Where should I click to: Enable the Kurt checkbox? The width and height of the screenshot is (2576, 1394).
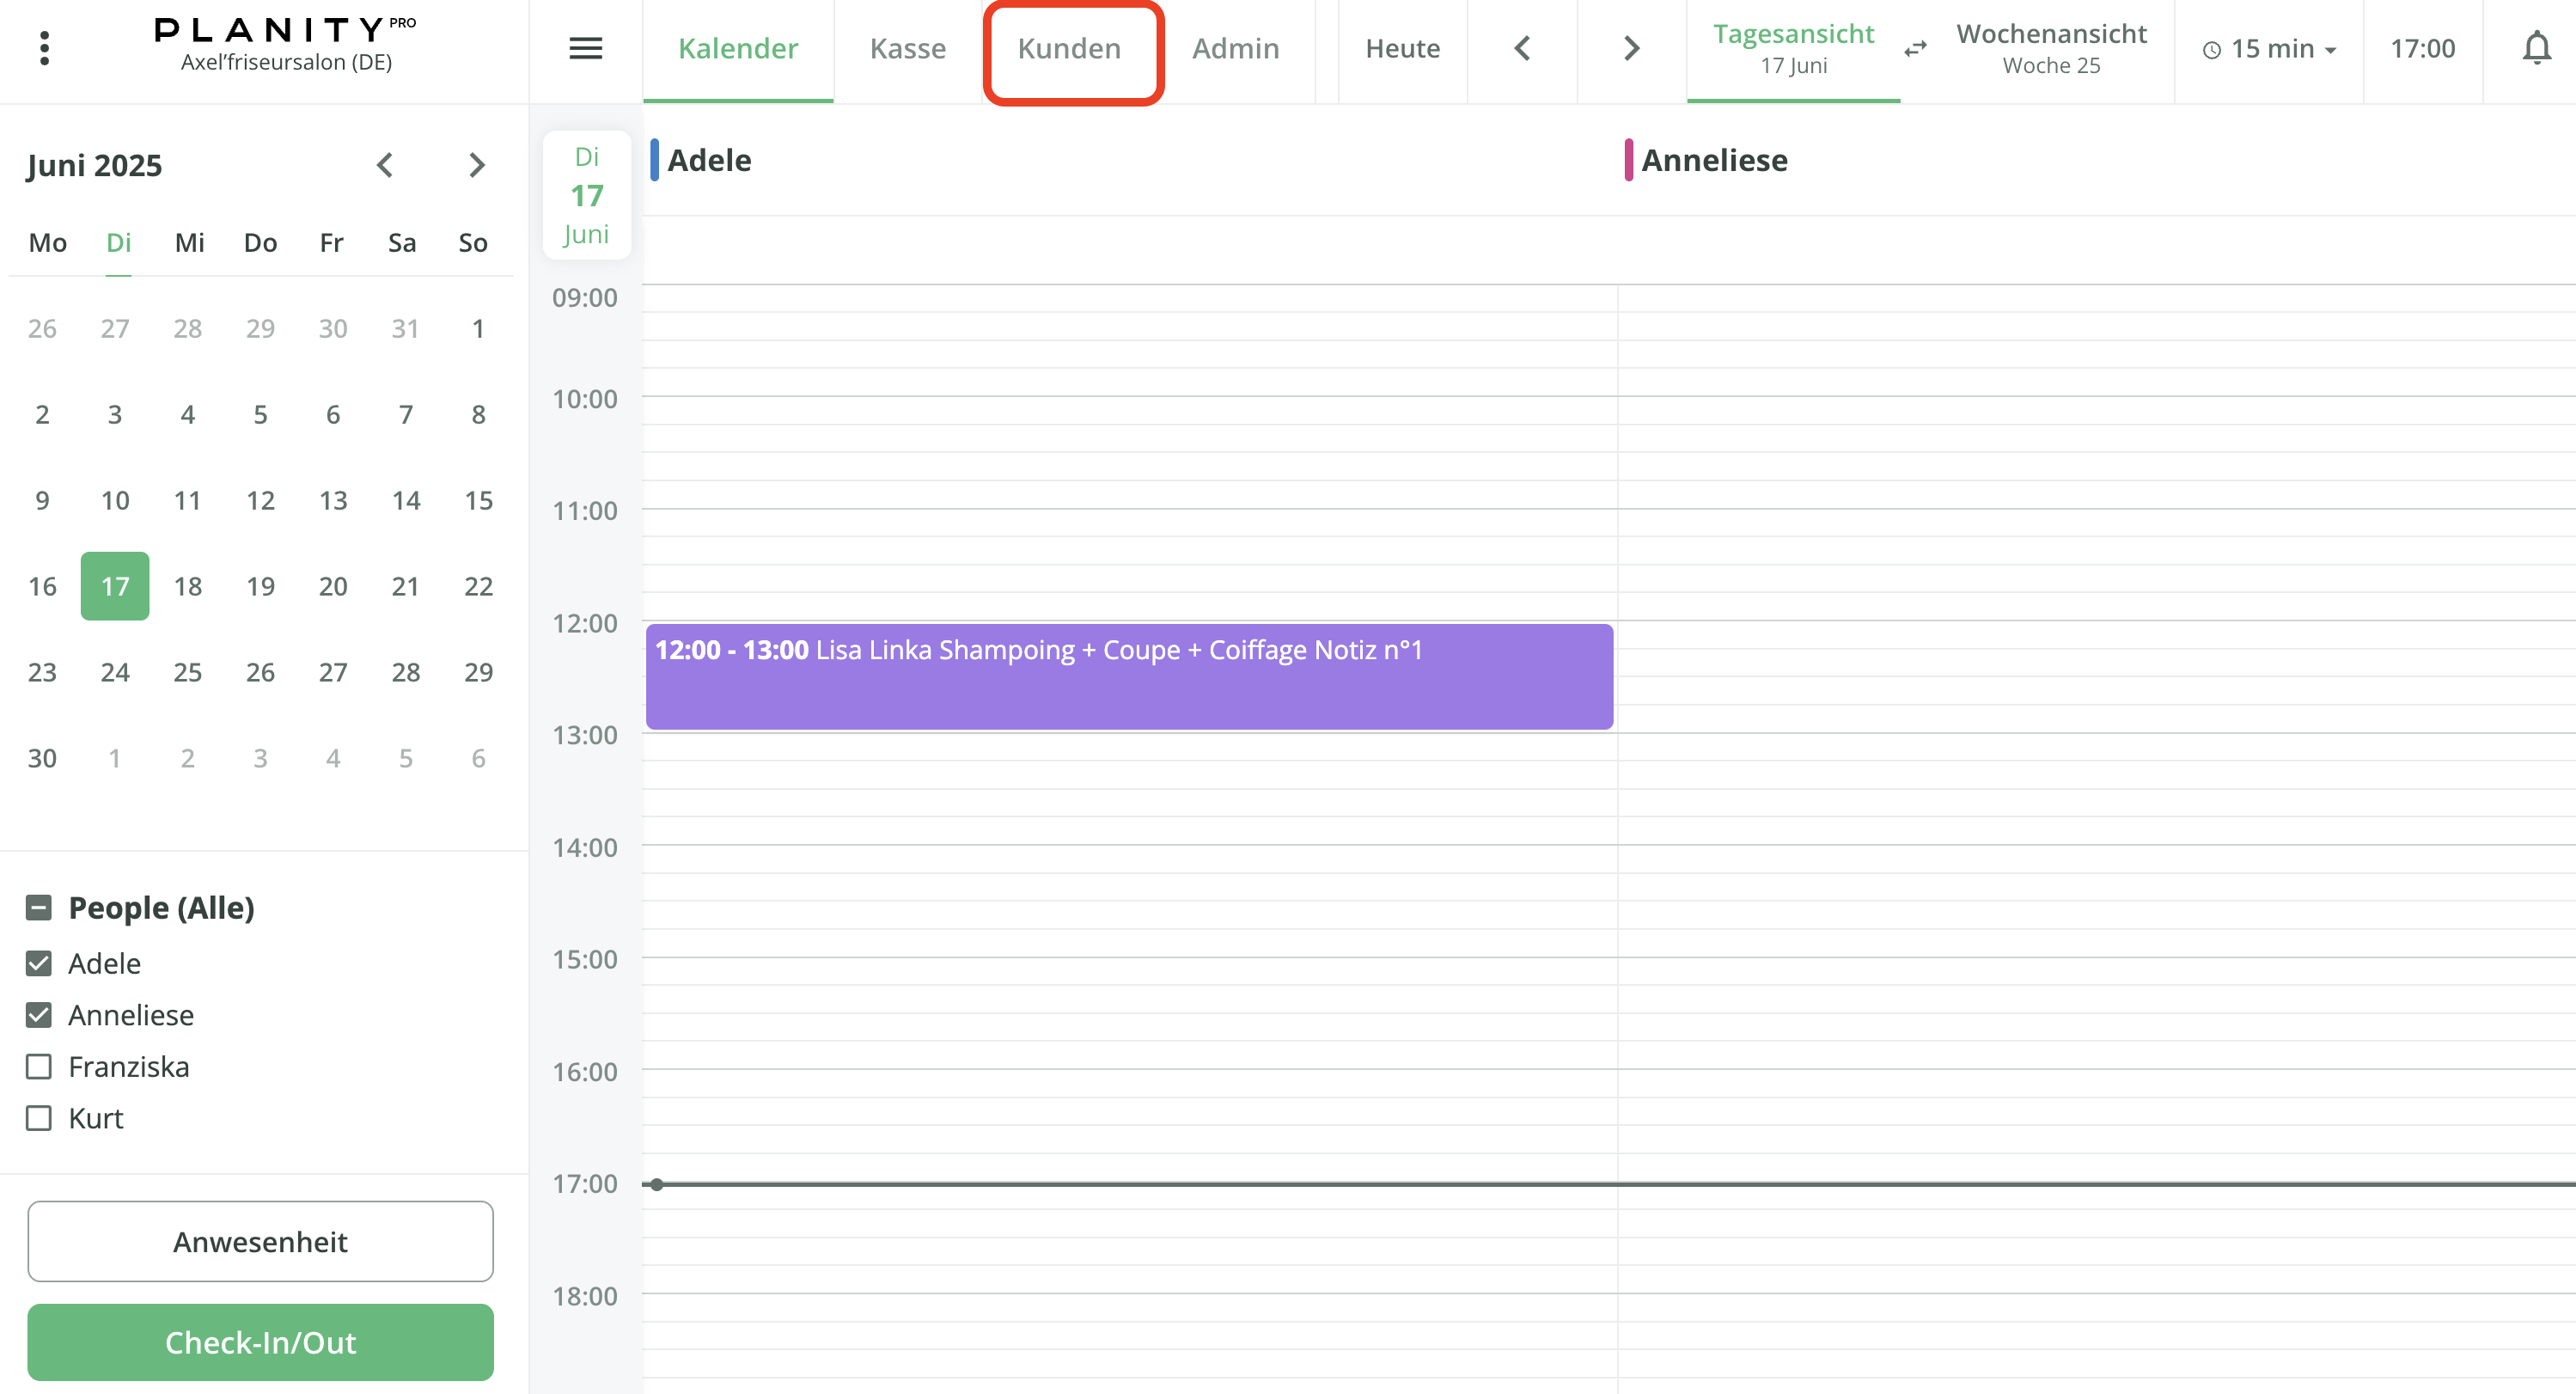(x=39, y=1117)
